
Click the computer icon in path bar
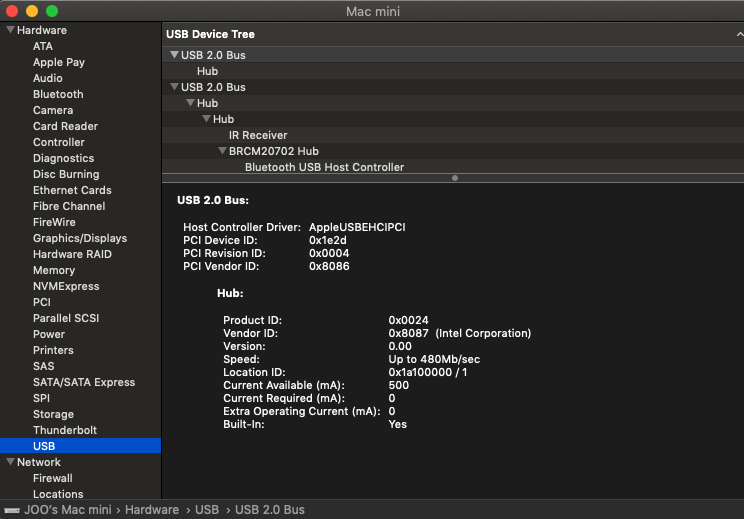tap(12, 510)
